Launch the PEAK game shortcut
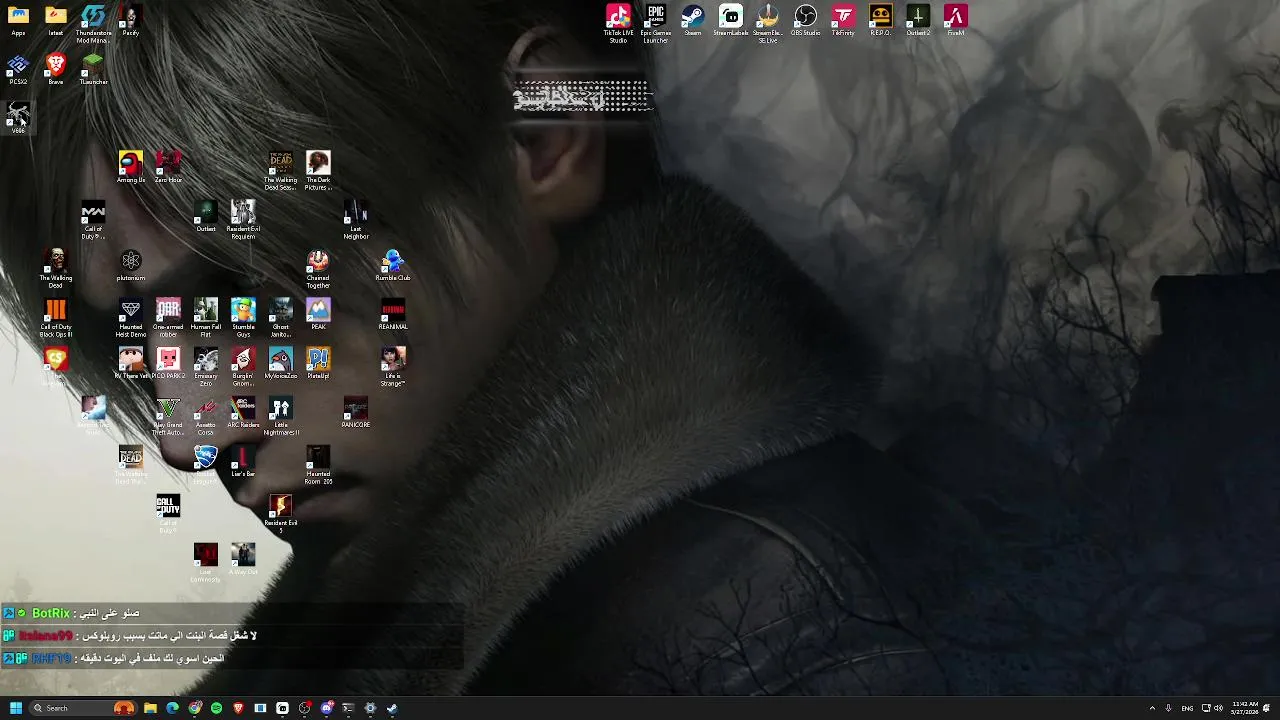This screenshot has width=1280, height=720. [318, 314]
